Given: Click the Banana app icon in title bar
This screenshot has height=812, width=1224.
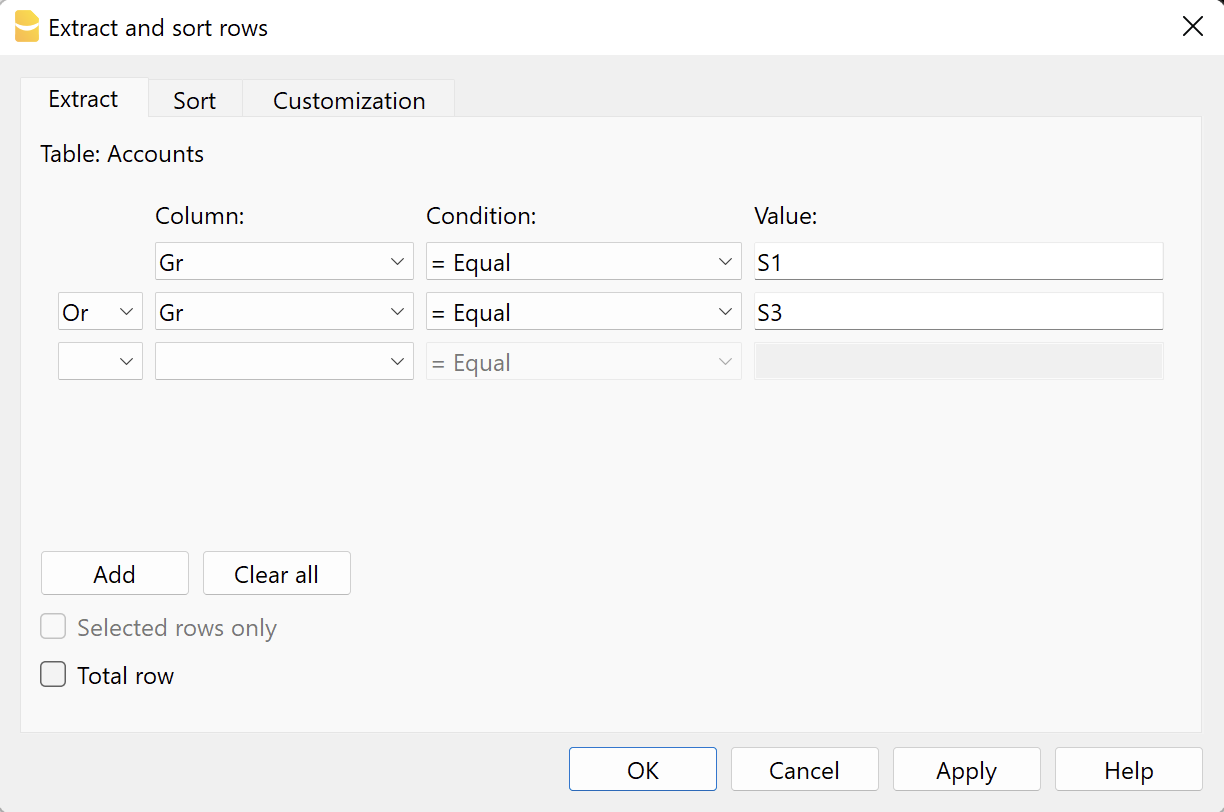Looking at the screenshot, I should 27,27.
